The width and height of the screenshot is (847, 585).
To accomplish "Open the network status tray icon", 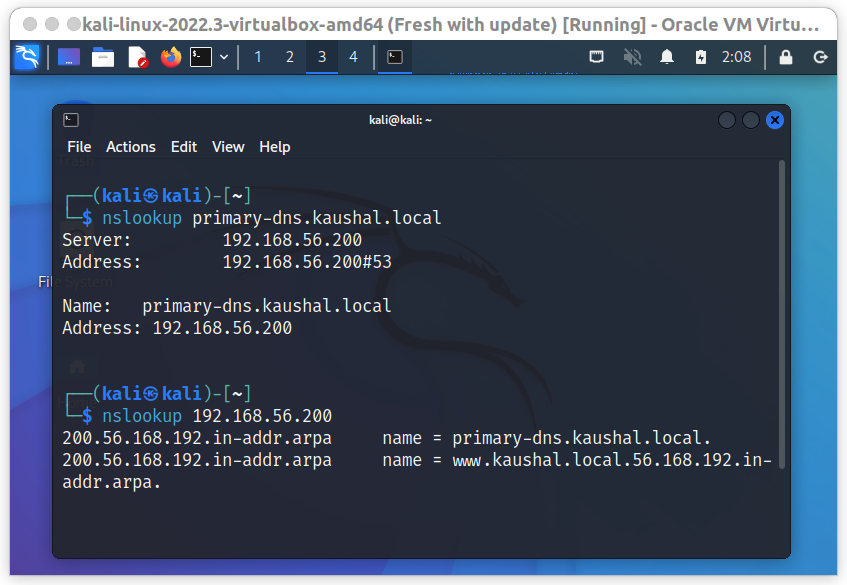I will point(596,57).
